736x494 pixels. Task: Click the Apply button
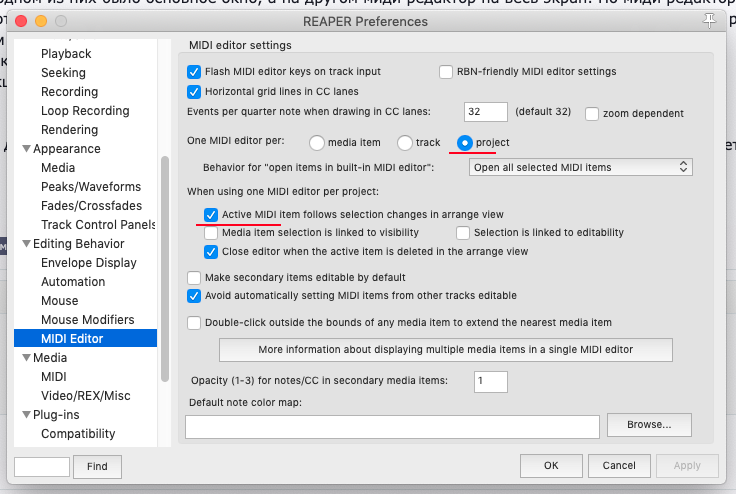click(x=687, y=466)
